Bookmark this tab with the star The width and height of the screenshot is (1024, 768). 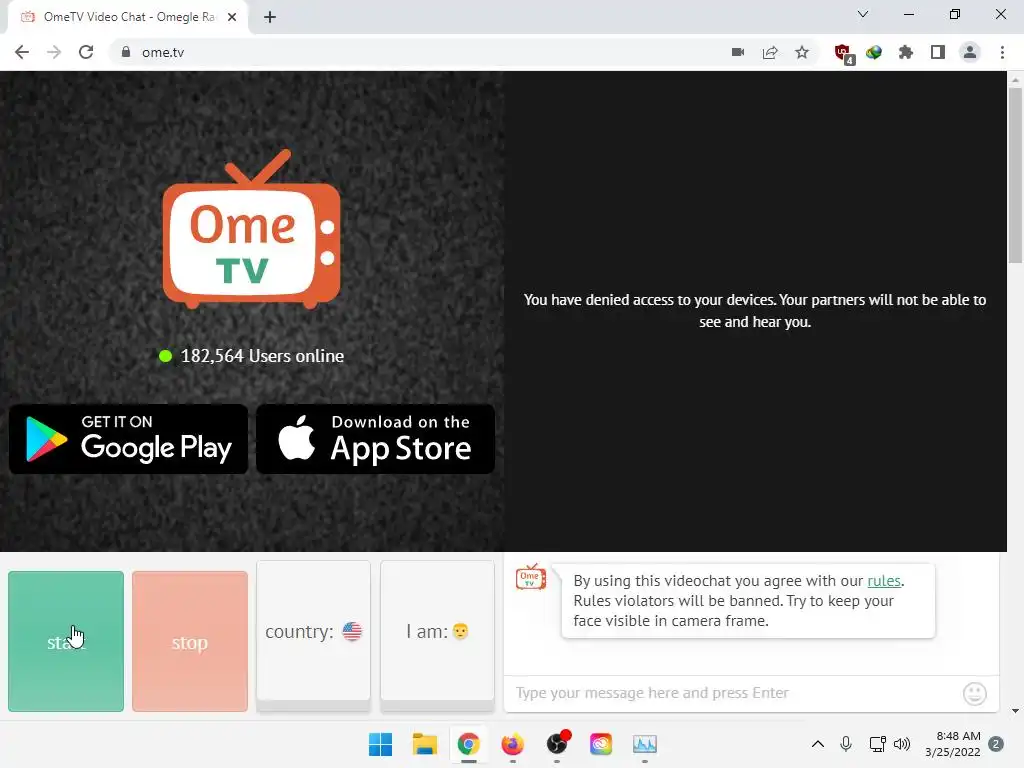pos(802,52)
